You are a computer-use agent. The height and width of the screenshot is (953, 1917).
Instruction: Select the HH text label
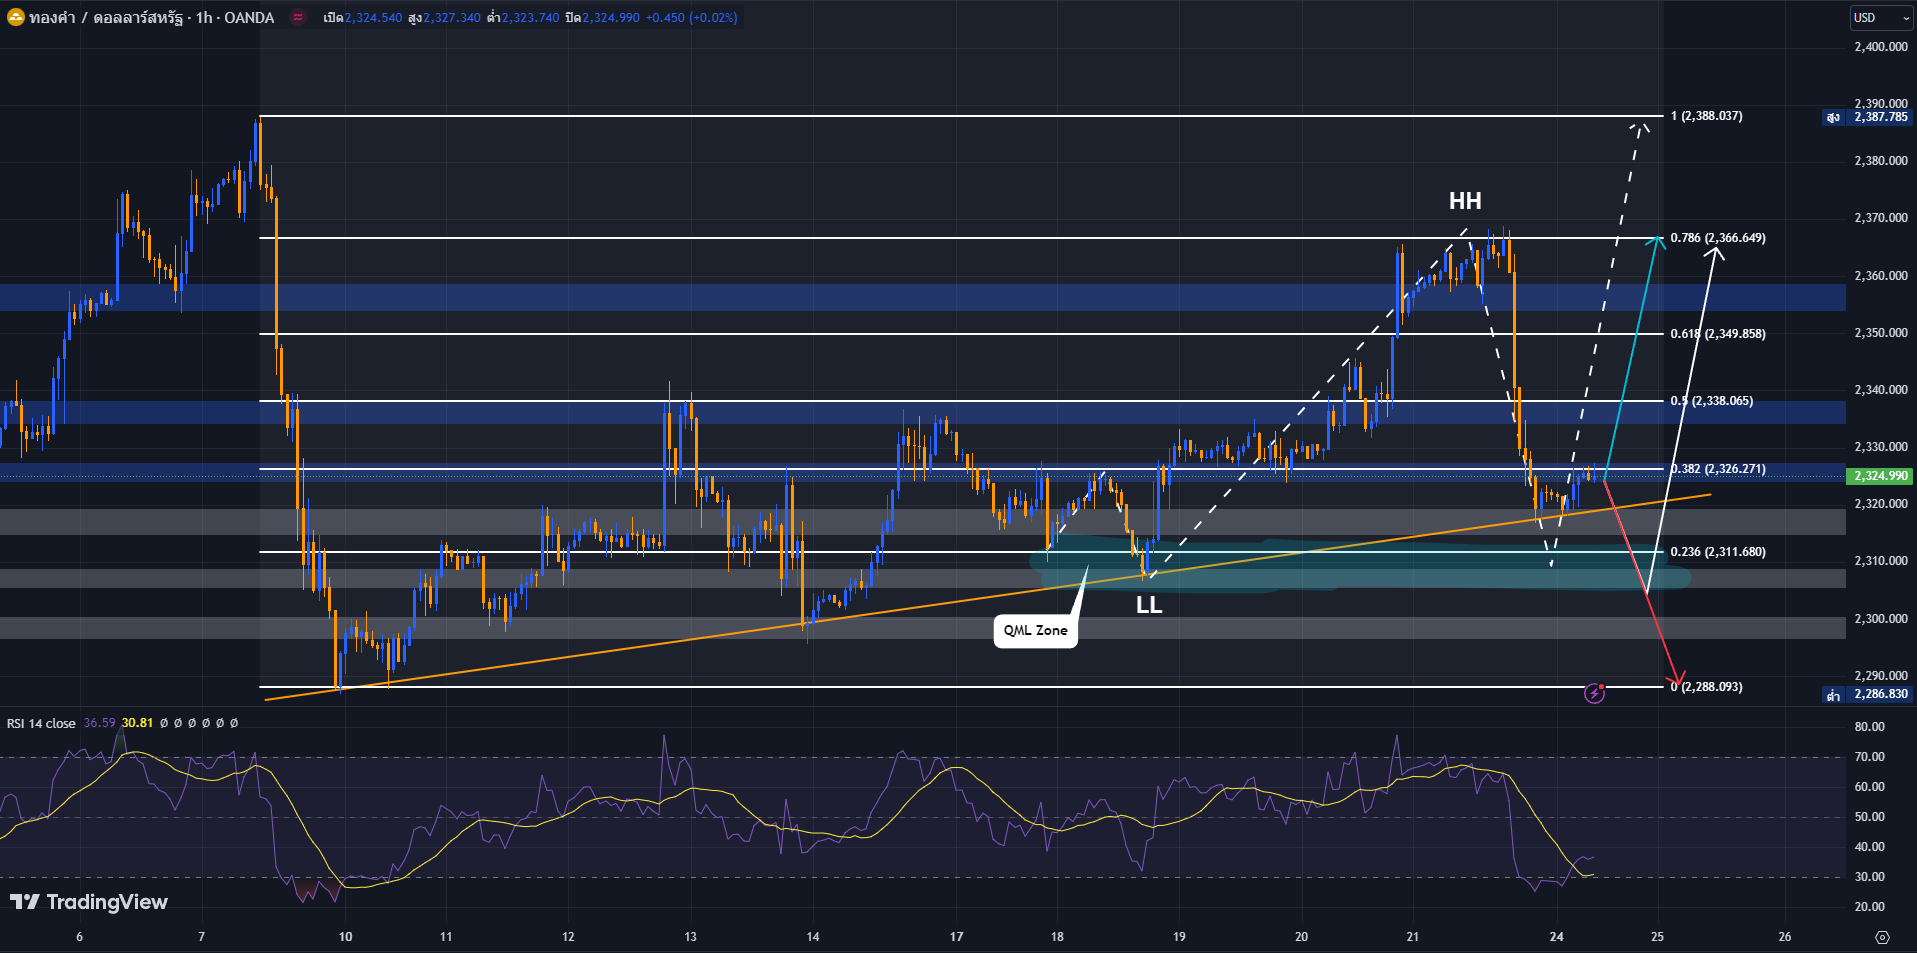(1464, 201)
